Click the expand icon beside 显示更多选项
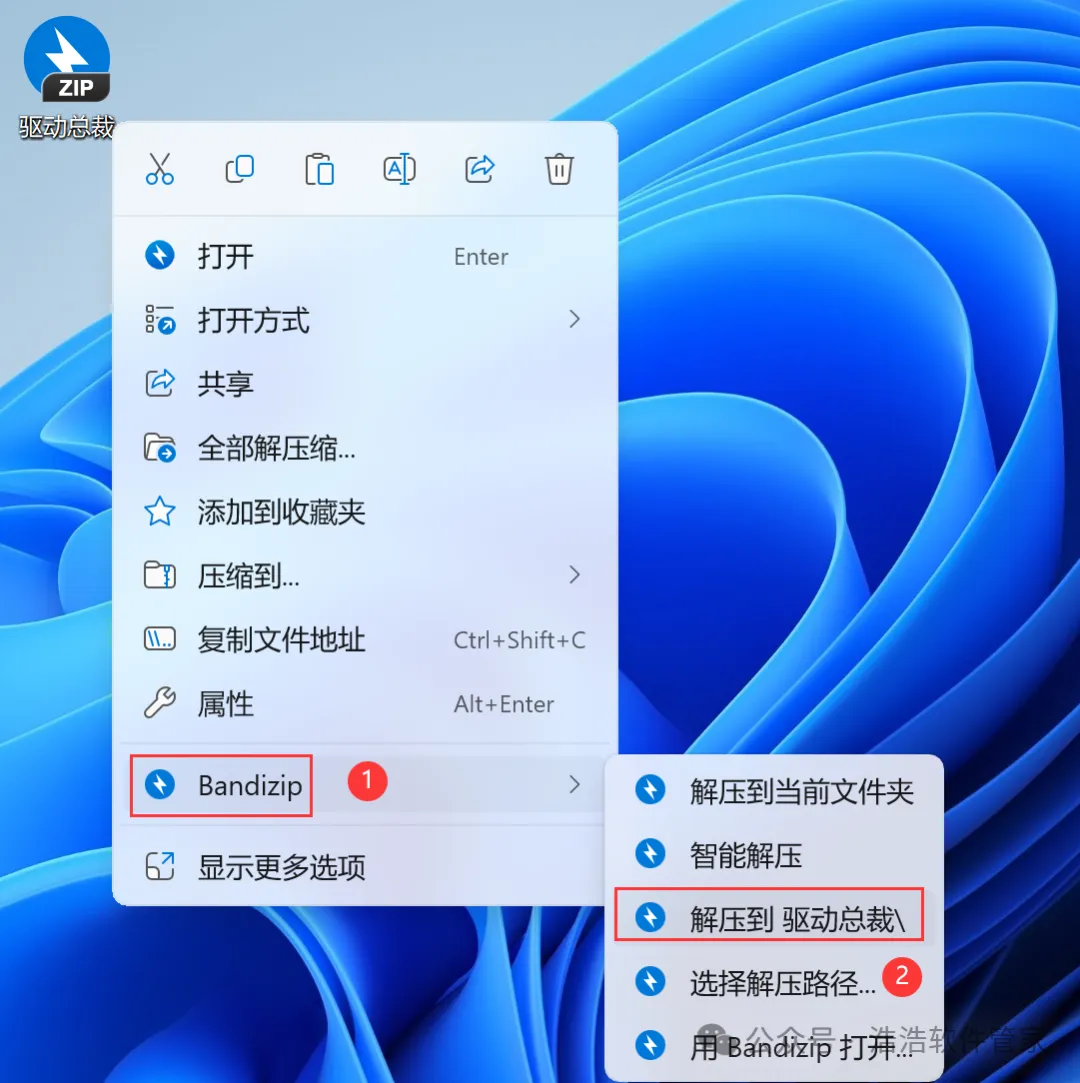The height and width of the screenshot is (1083, 1080). 160,866
